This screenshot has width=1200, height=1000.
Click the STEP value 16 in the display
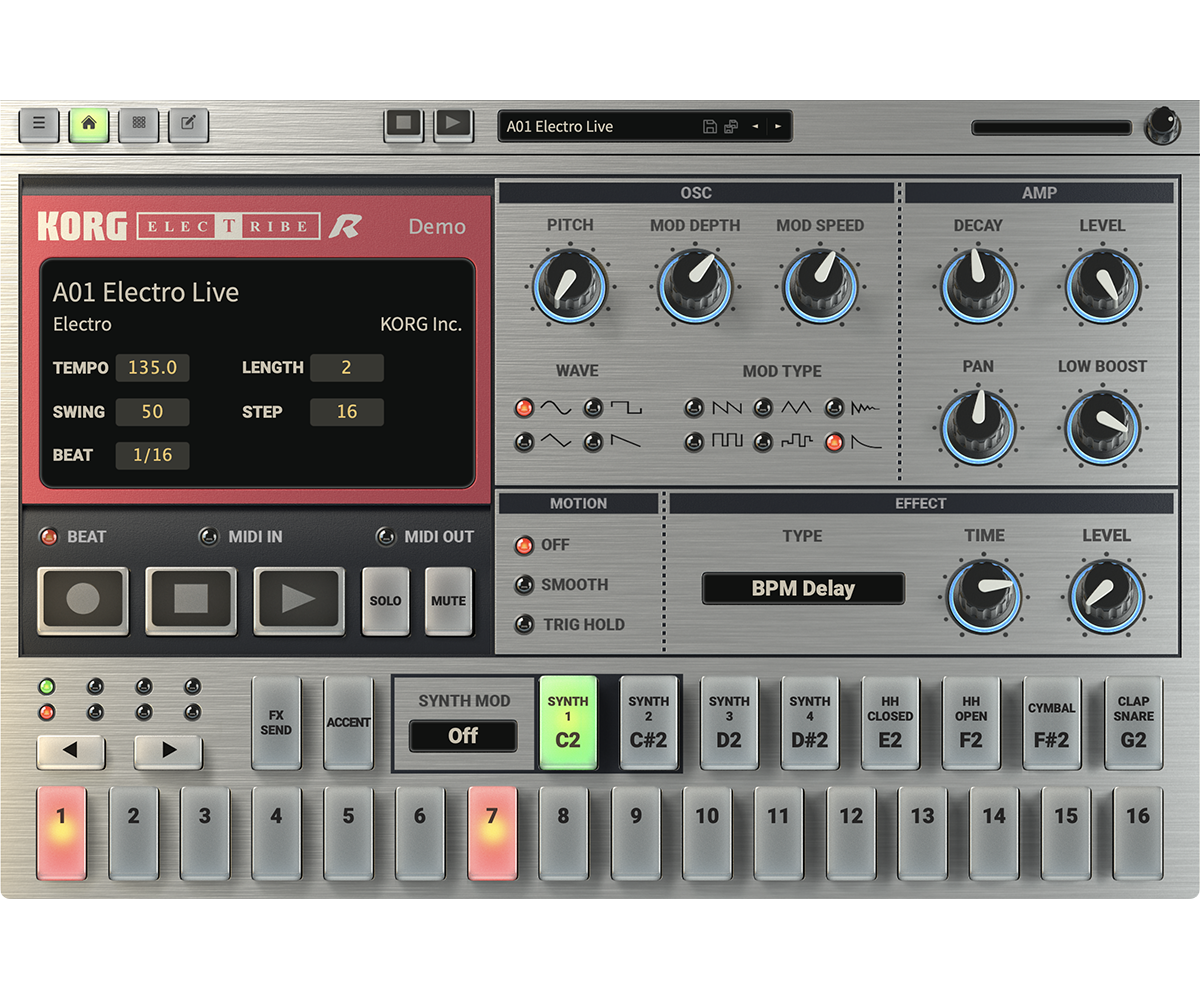coord(346,411)
